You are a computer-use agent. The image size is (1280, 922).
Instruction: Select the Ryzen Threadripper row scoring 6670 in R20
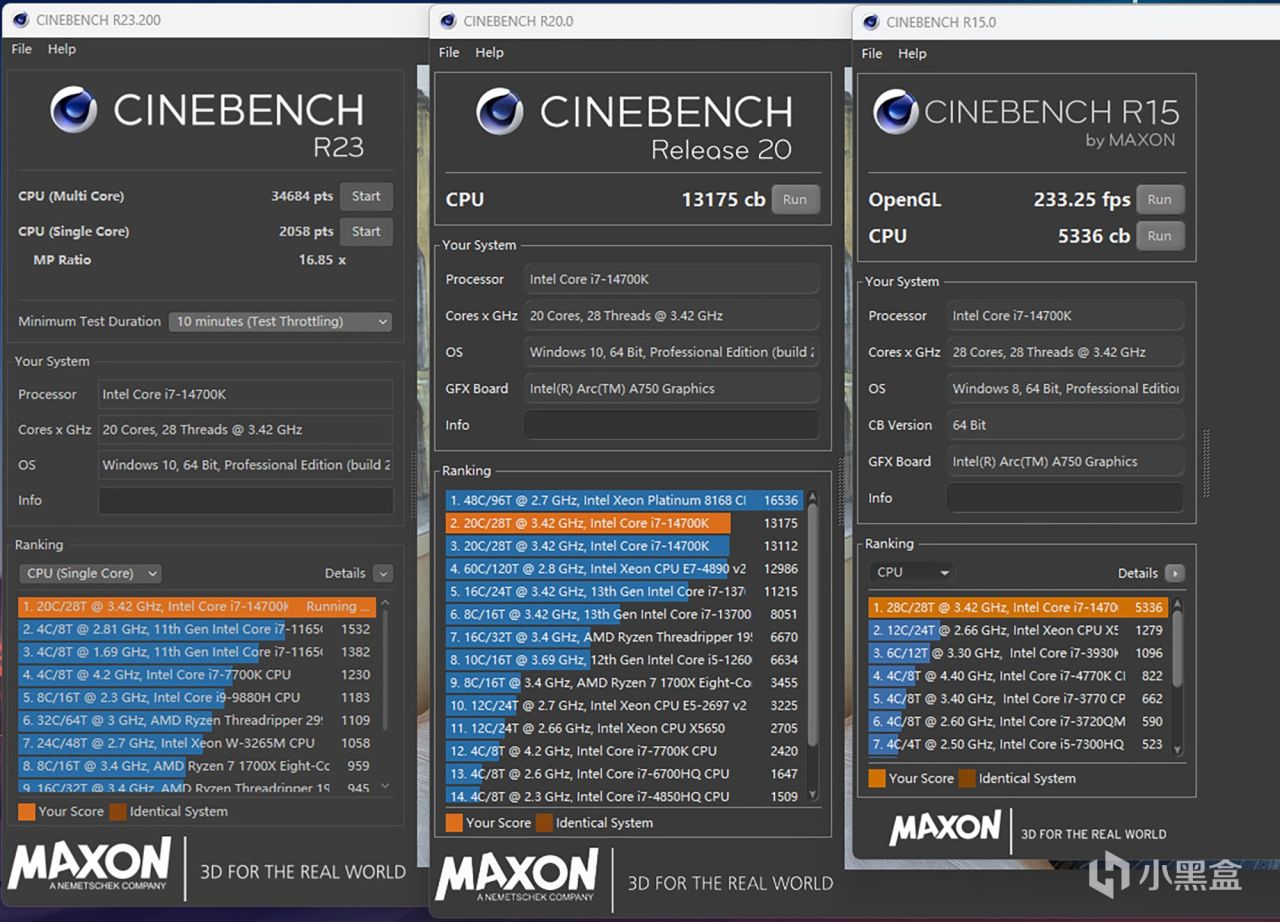point(624,637)
